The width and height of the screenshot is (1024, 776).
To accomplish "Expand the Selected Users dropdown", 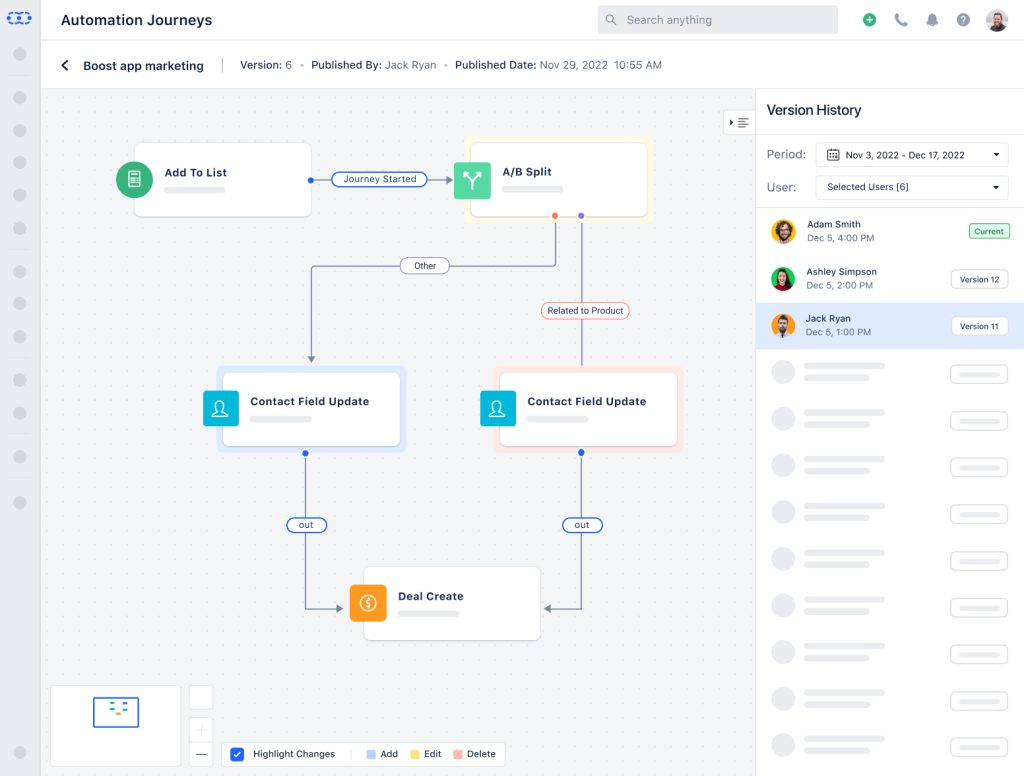I will coord(911,187).
